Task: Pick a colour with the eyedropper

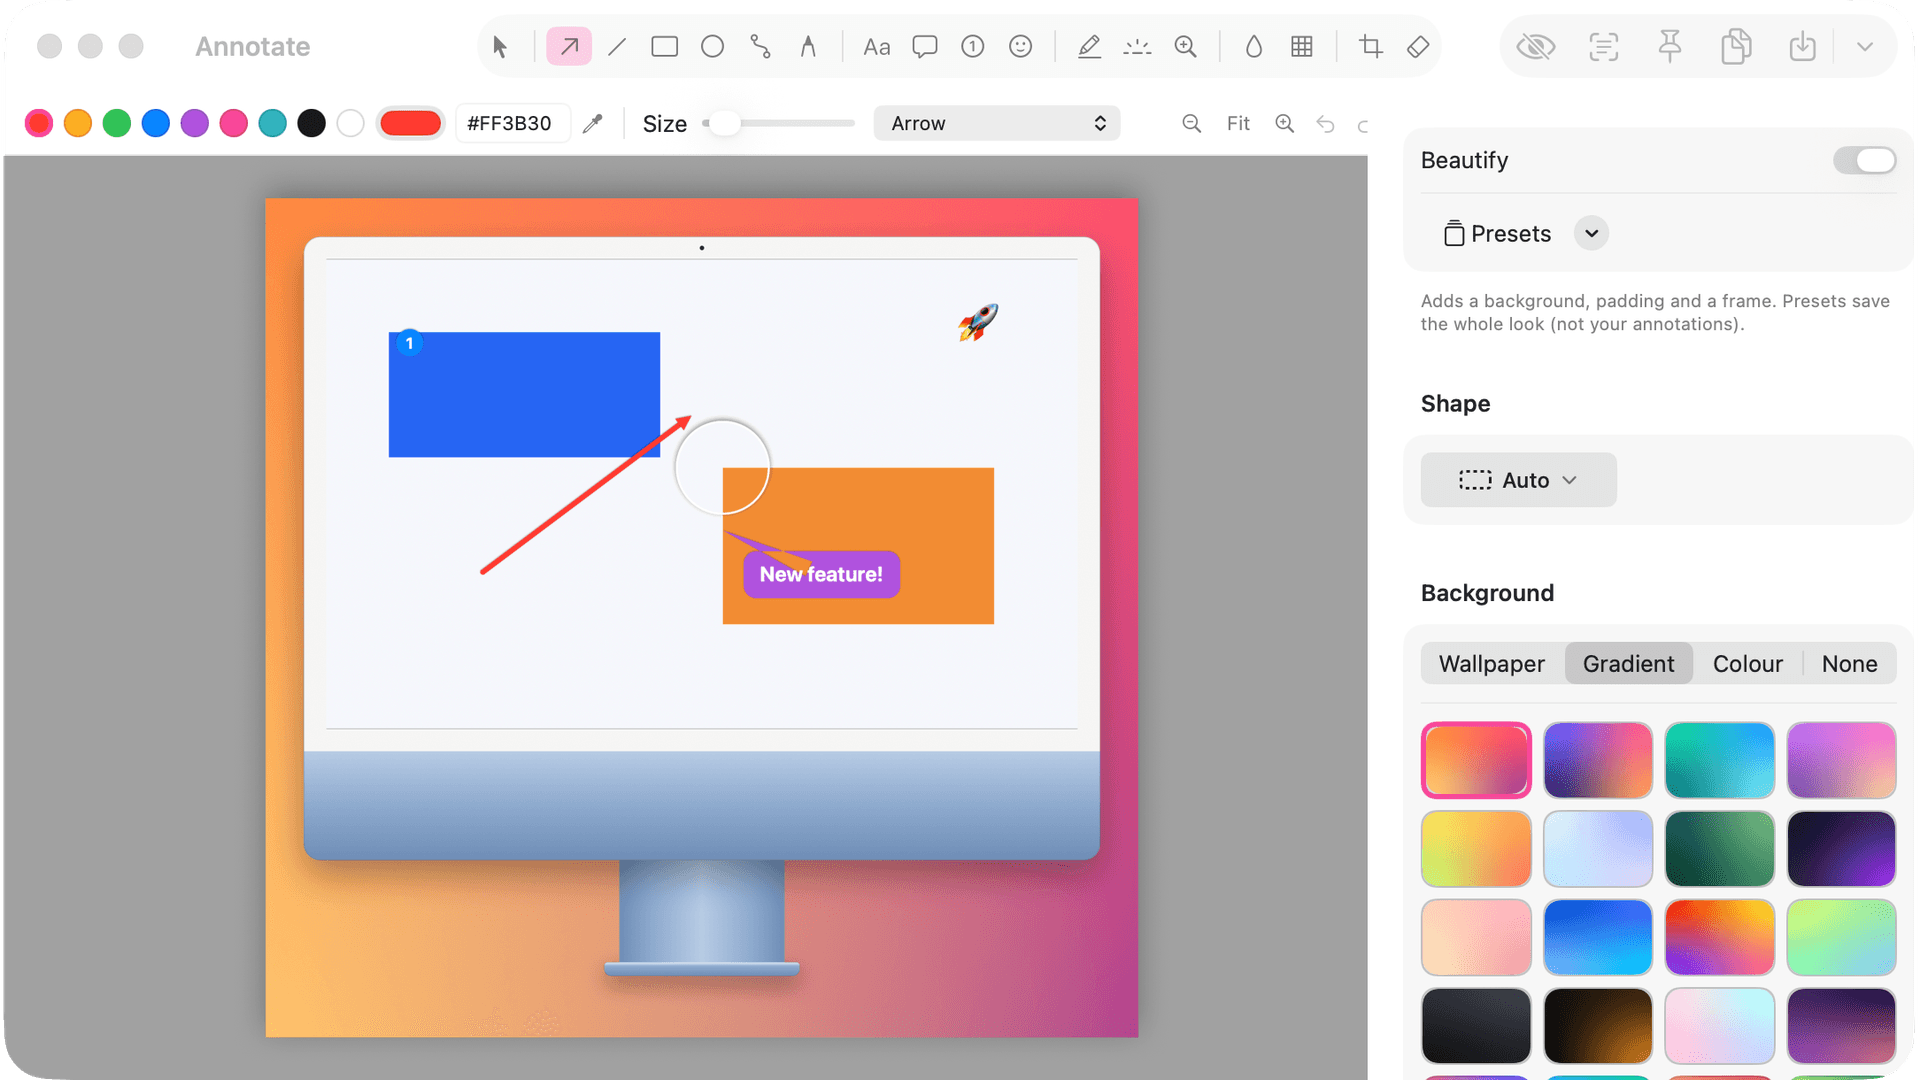Action: click(593, 123)
